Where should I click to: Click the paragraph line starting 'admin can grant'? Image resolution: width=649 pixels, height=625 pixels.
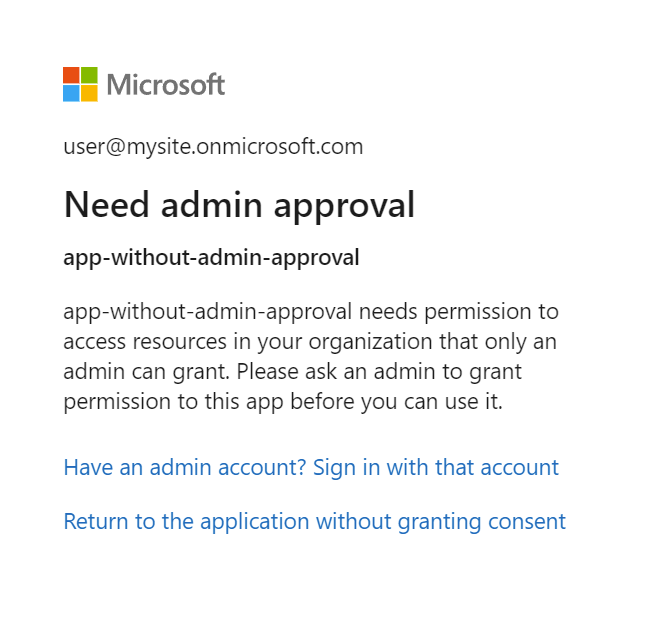point(292,372)
